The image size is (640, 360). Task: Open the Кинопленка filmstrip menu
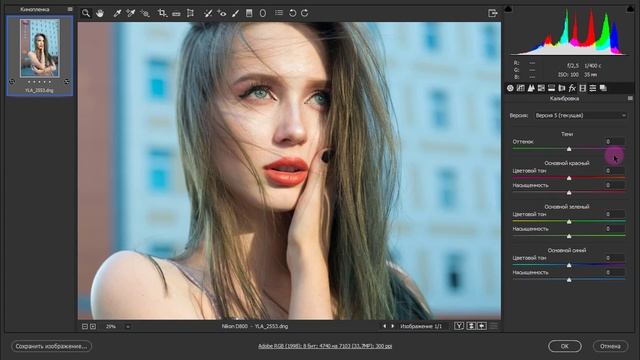pos(70,9)
